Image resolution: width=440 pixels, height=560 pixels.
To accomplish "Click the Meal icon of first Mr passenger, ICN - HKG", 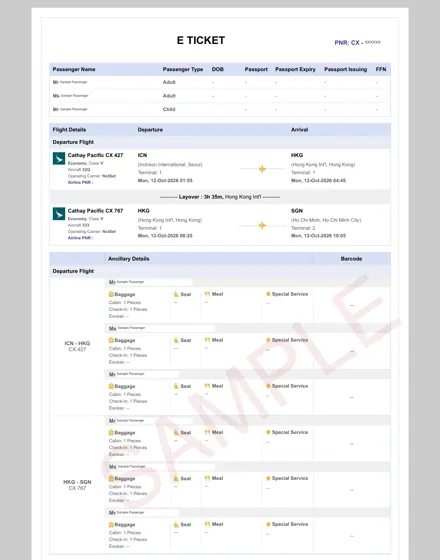I will (x=207, y=294).
